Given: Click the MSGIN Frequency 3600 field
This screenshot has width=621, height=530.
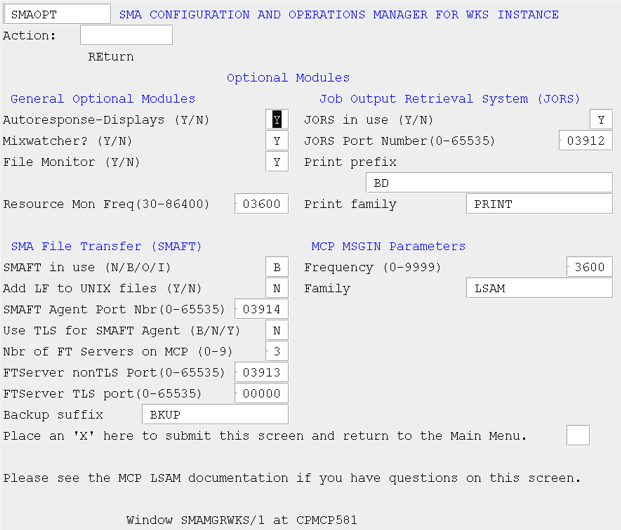Looking at the screenshot, I should point(589,267).
